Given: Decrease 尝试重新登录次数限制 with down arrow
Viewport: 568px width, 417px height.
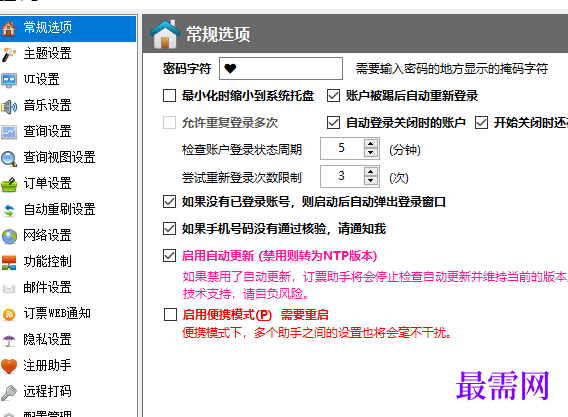Looking at the screenshot, I should tap(371, 181).
